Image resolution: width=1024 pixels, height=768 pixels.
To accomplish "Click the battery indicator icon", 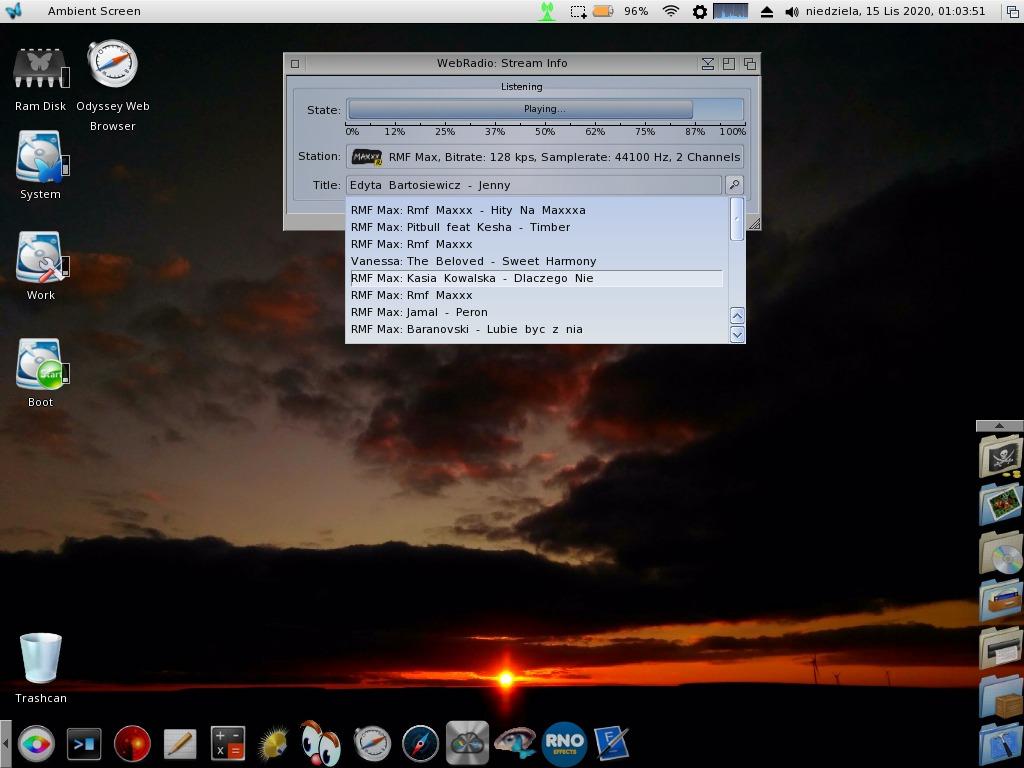I will pyautogui.click(x=603, y=11).
